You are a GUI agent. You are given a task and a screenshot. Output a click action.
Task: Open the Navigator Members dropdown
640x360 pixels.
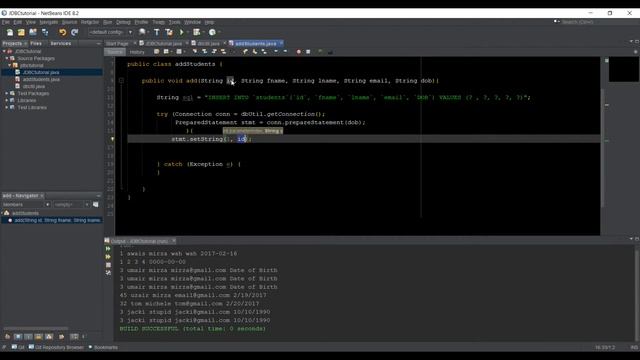coord(26,204)
